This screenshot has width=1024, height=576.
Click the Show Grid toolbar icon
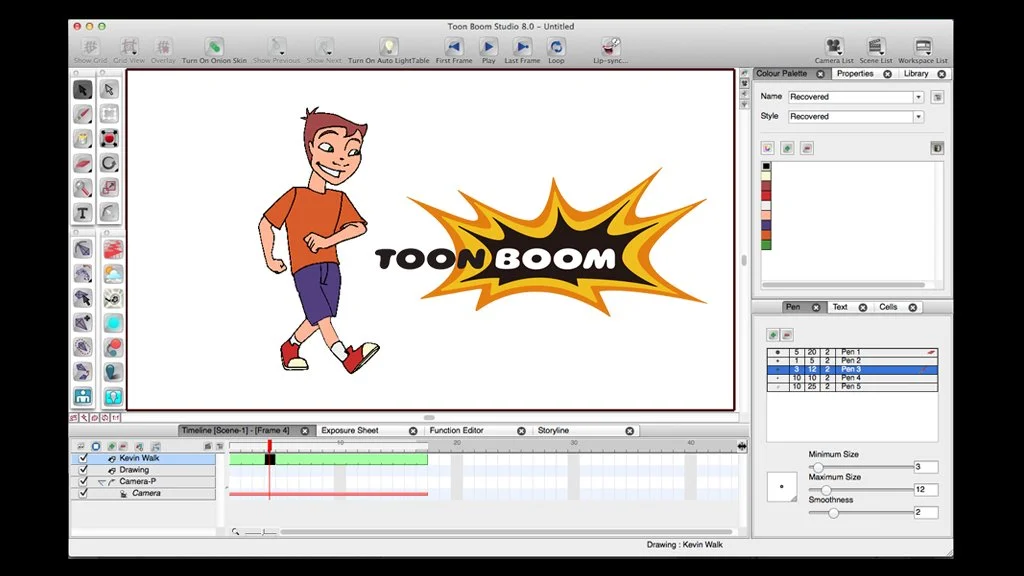pos(90,51)
